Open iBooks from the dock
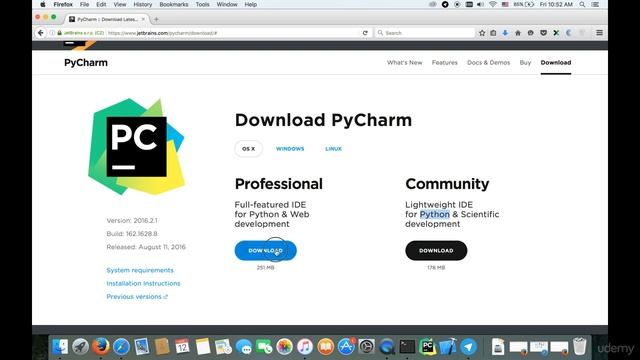The image size is (640, 360). (325, 347)
